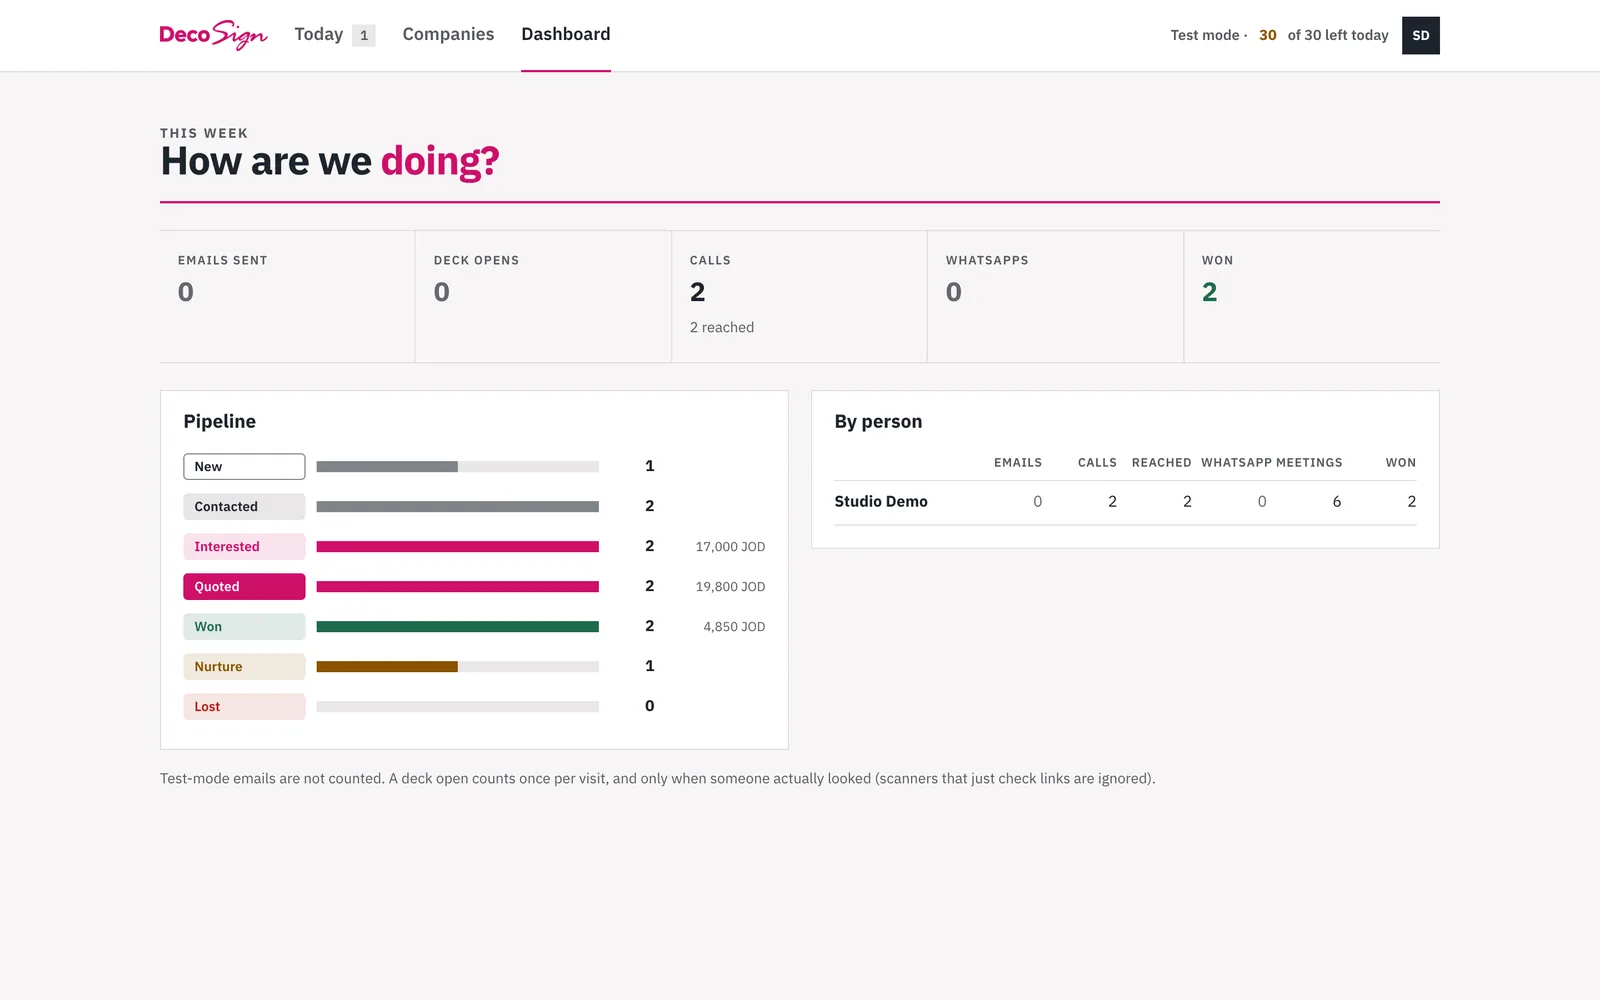The width and height of the screenshot is (1600, 1000).
Task: Click the Calls stat card
Action: [799, 297]
